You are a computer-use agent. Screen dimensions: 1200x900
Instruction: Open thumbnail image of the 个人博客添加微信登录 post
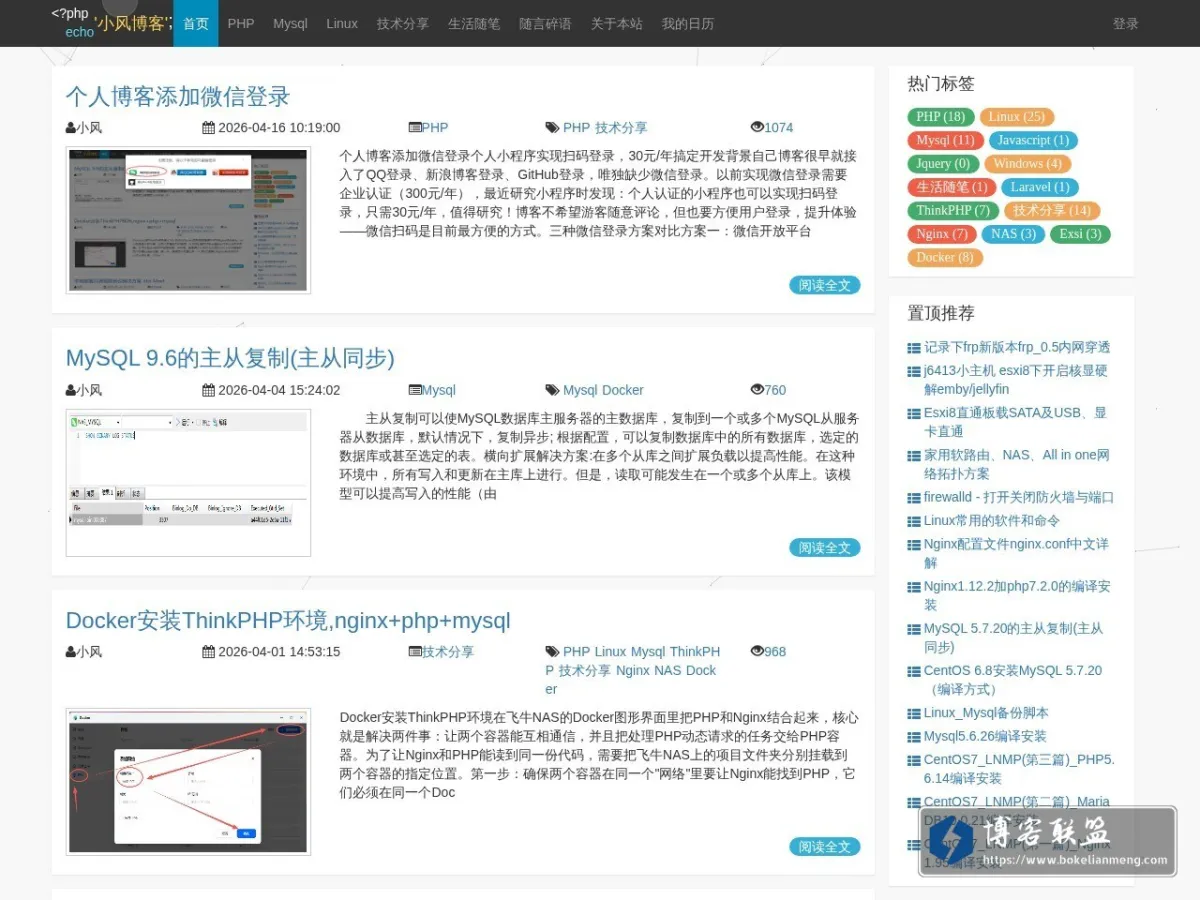click(188, 220)
